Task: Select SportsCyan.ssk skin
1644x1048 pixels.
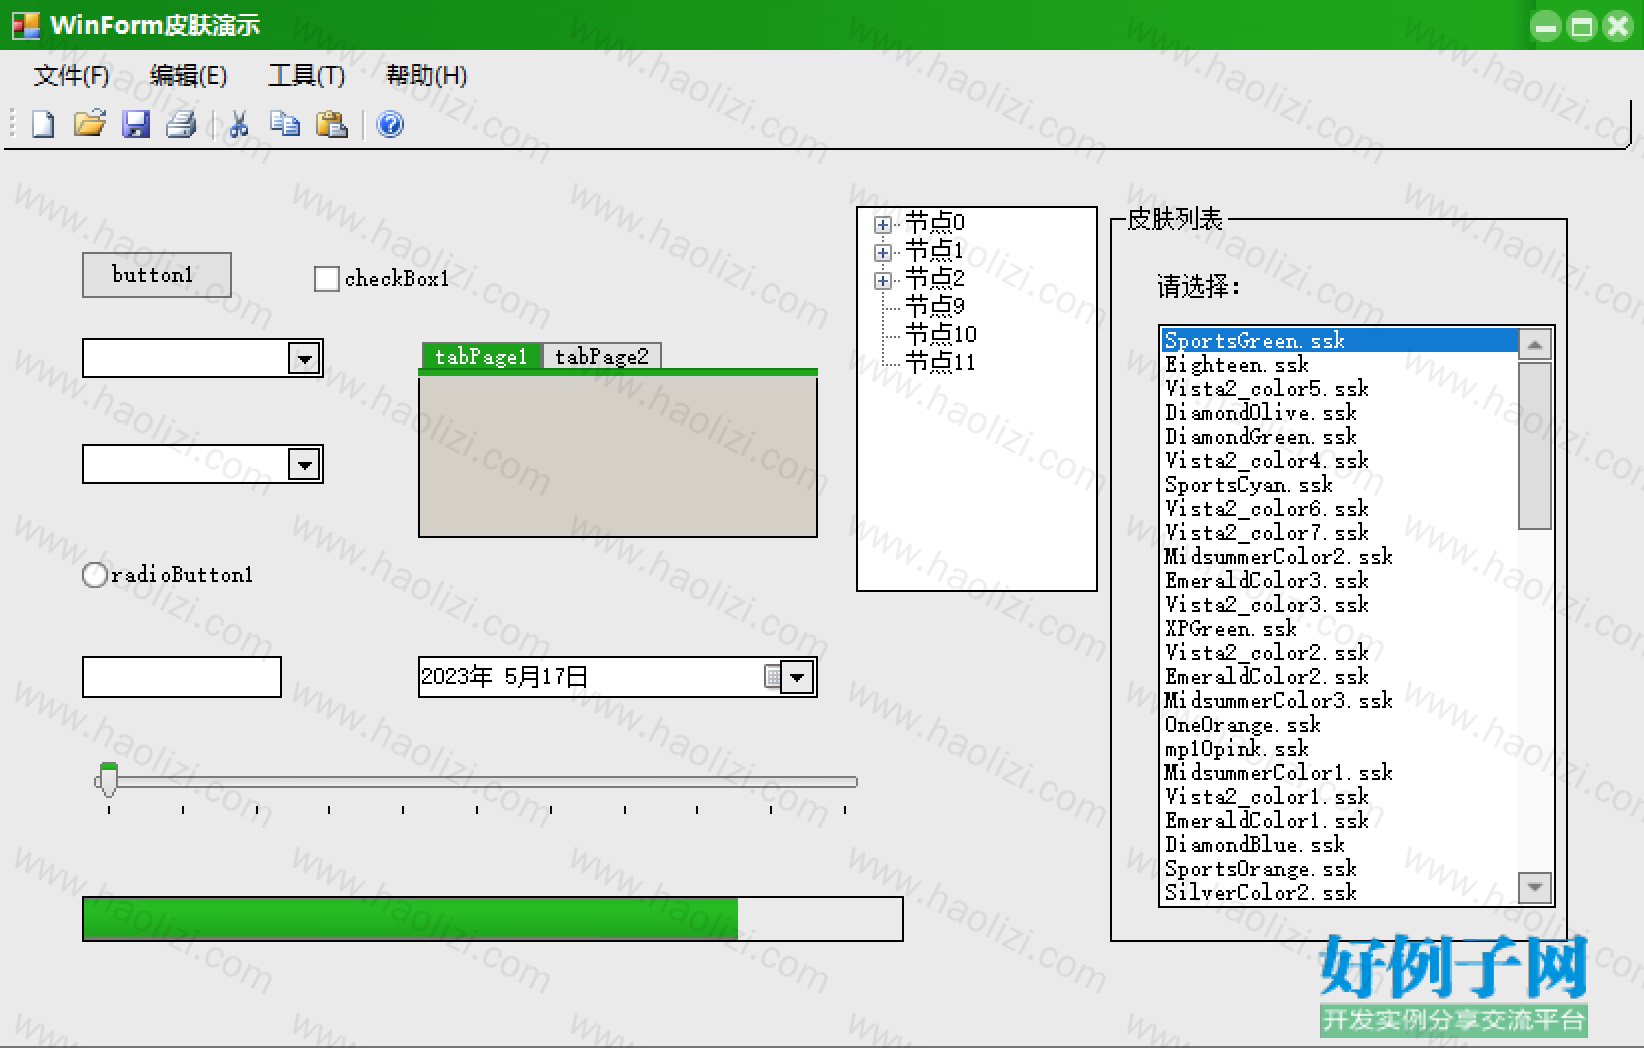Action: (1340, 485)
